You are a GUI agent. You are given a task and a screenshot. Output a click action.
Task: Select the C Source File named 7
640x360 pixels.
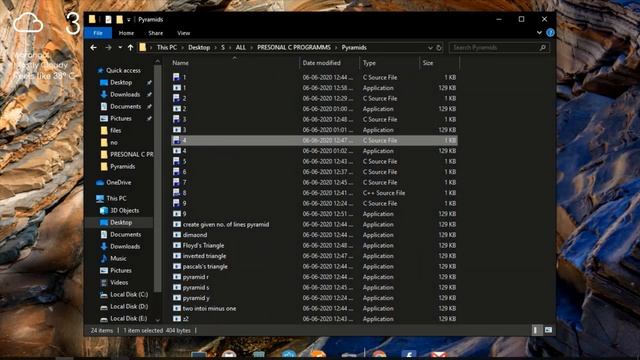pos(314,182)
